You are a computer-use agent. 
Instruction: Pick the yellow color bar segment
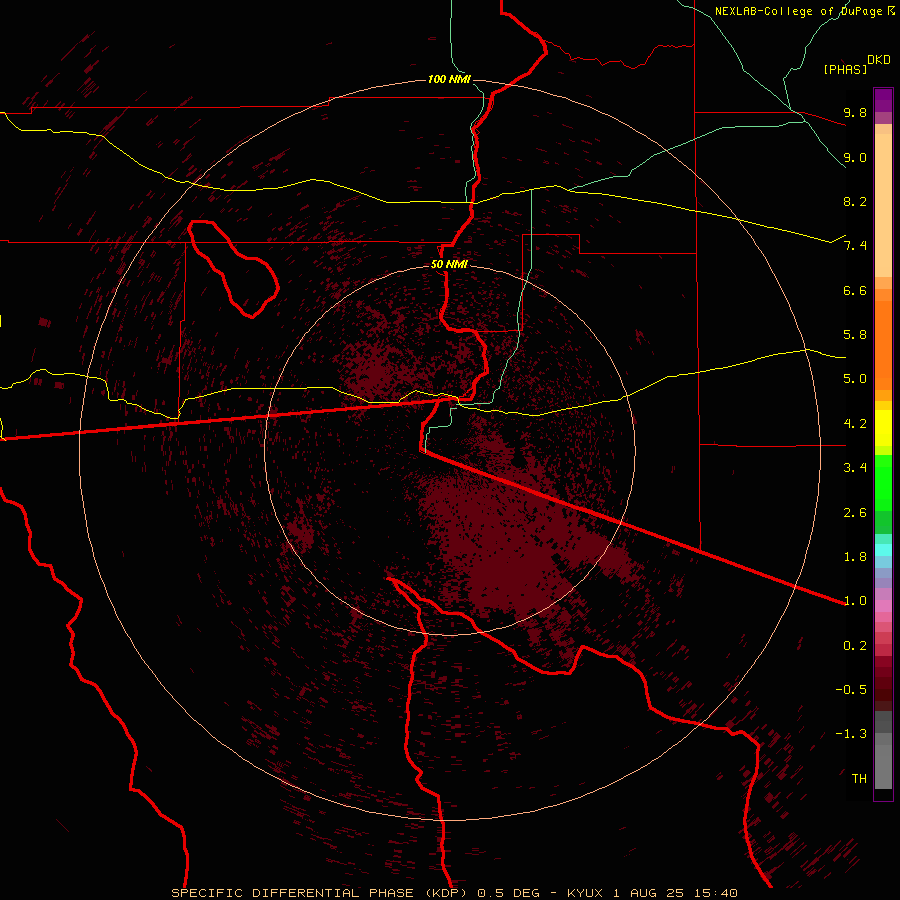(883, 428)
